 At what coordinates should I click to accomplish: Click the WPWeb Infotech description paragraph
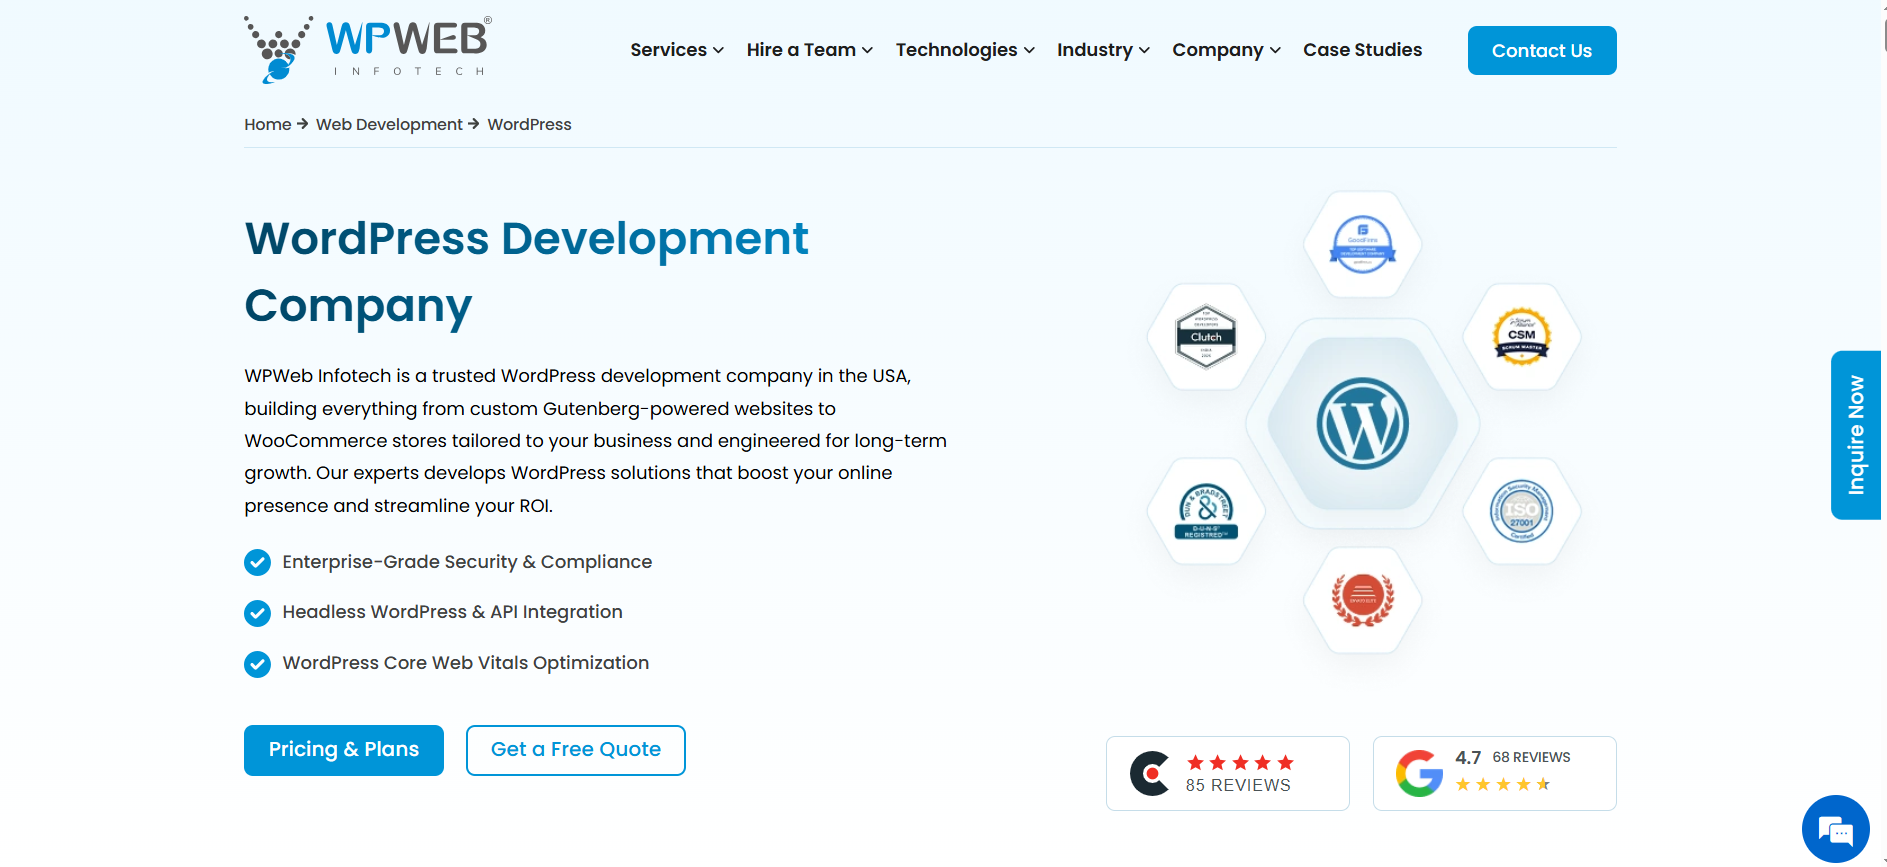(x=596, y=441)
